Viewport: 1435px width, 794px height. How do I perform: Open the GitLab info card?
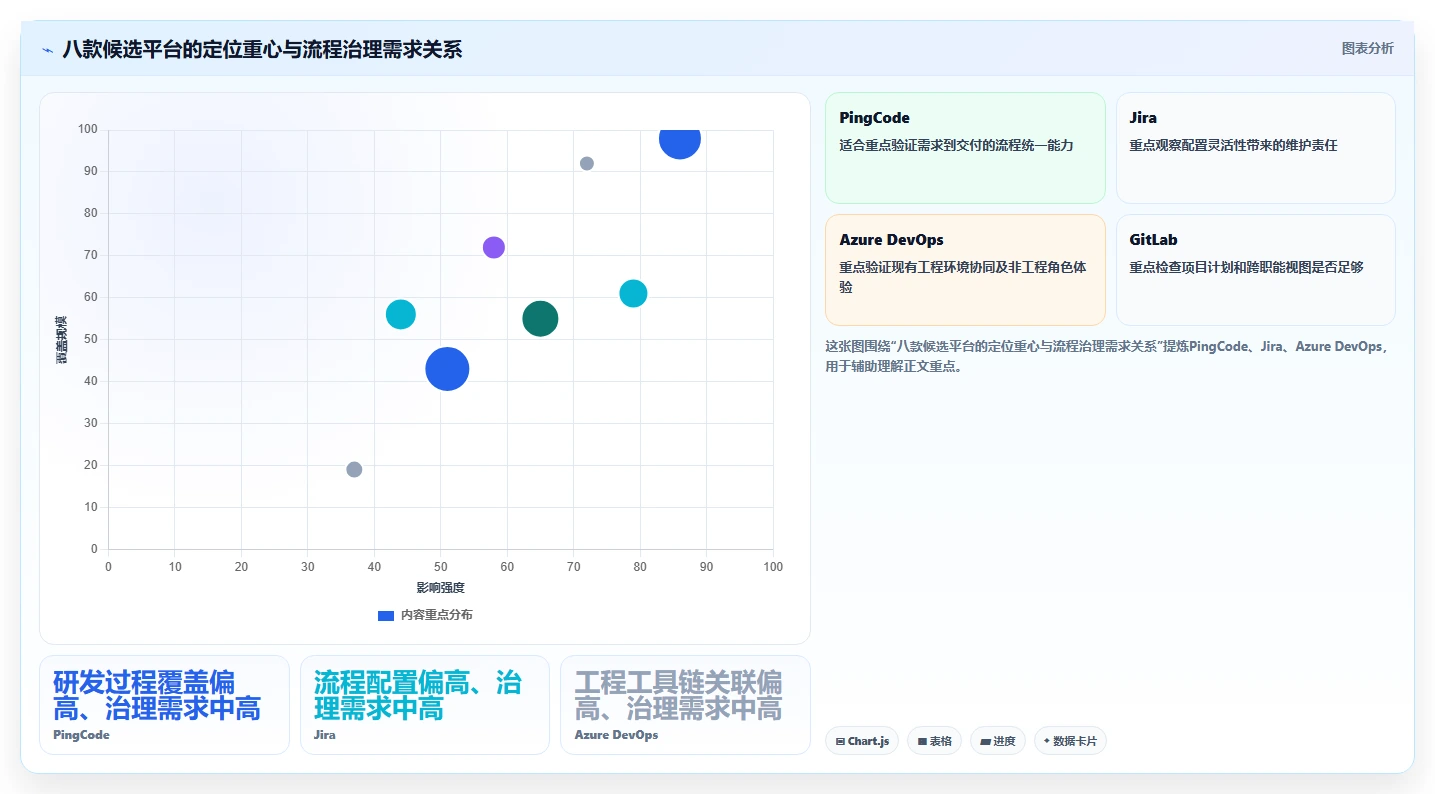1255,270
